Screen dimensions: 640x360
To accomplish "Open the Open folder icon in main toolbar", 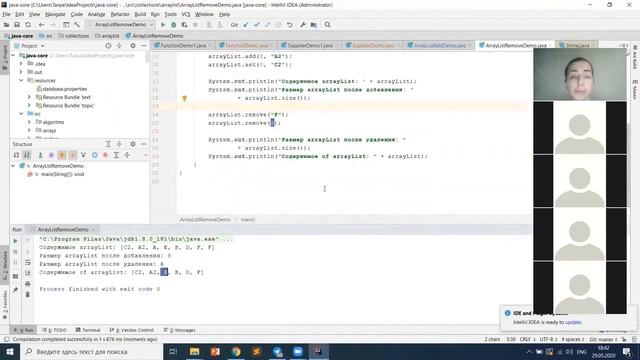I will (6, 25).
